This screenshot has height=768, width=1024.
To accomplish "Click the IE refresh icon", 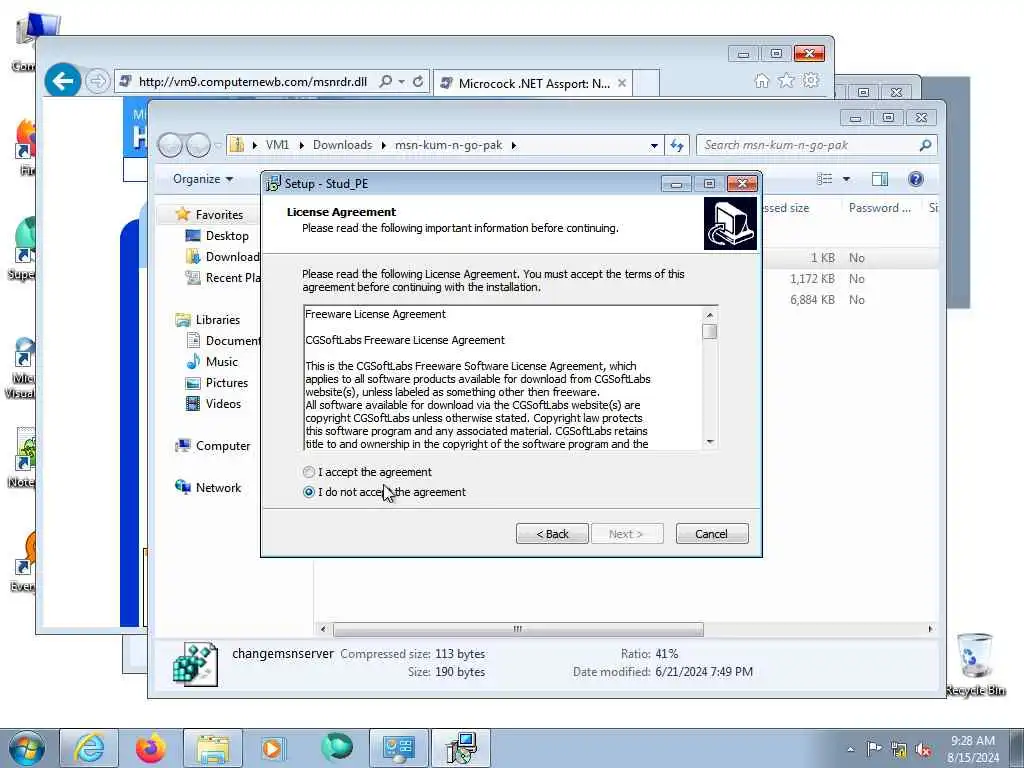I will tap(418, 82).
